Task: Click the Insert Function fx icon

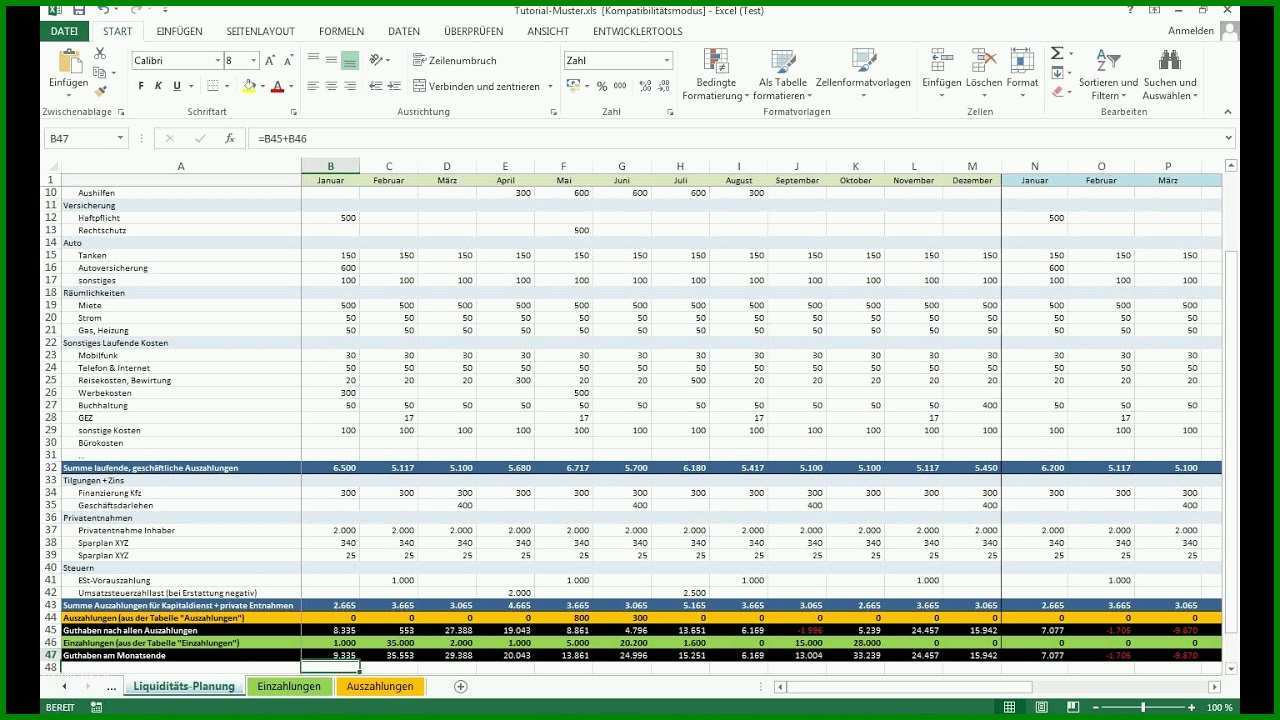Action: [x=230, y=139]
